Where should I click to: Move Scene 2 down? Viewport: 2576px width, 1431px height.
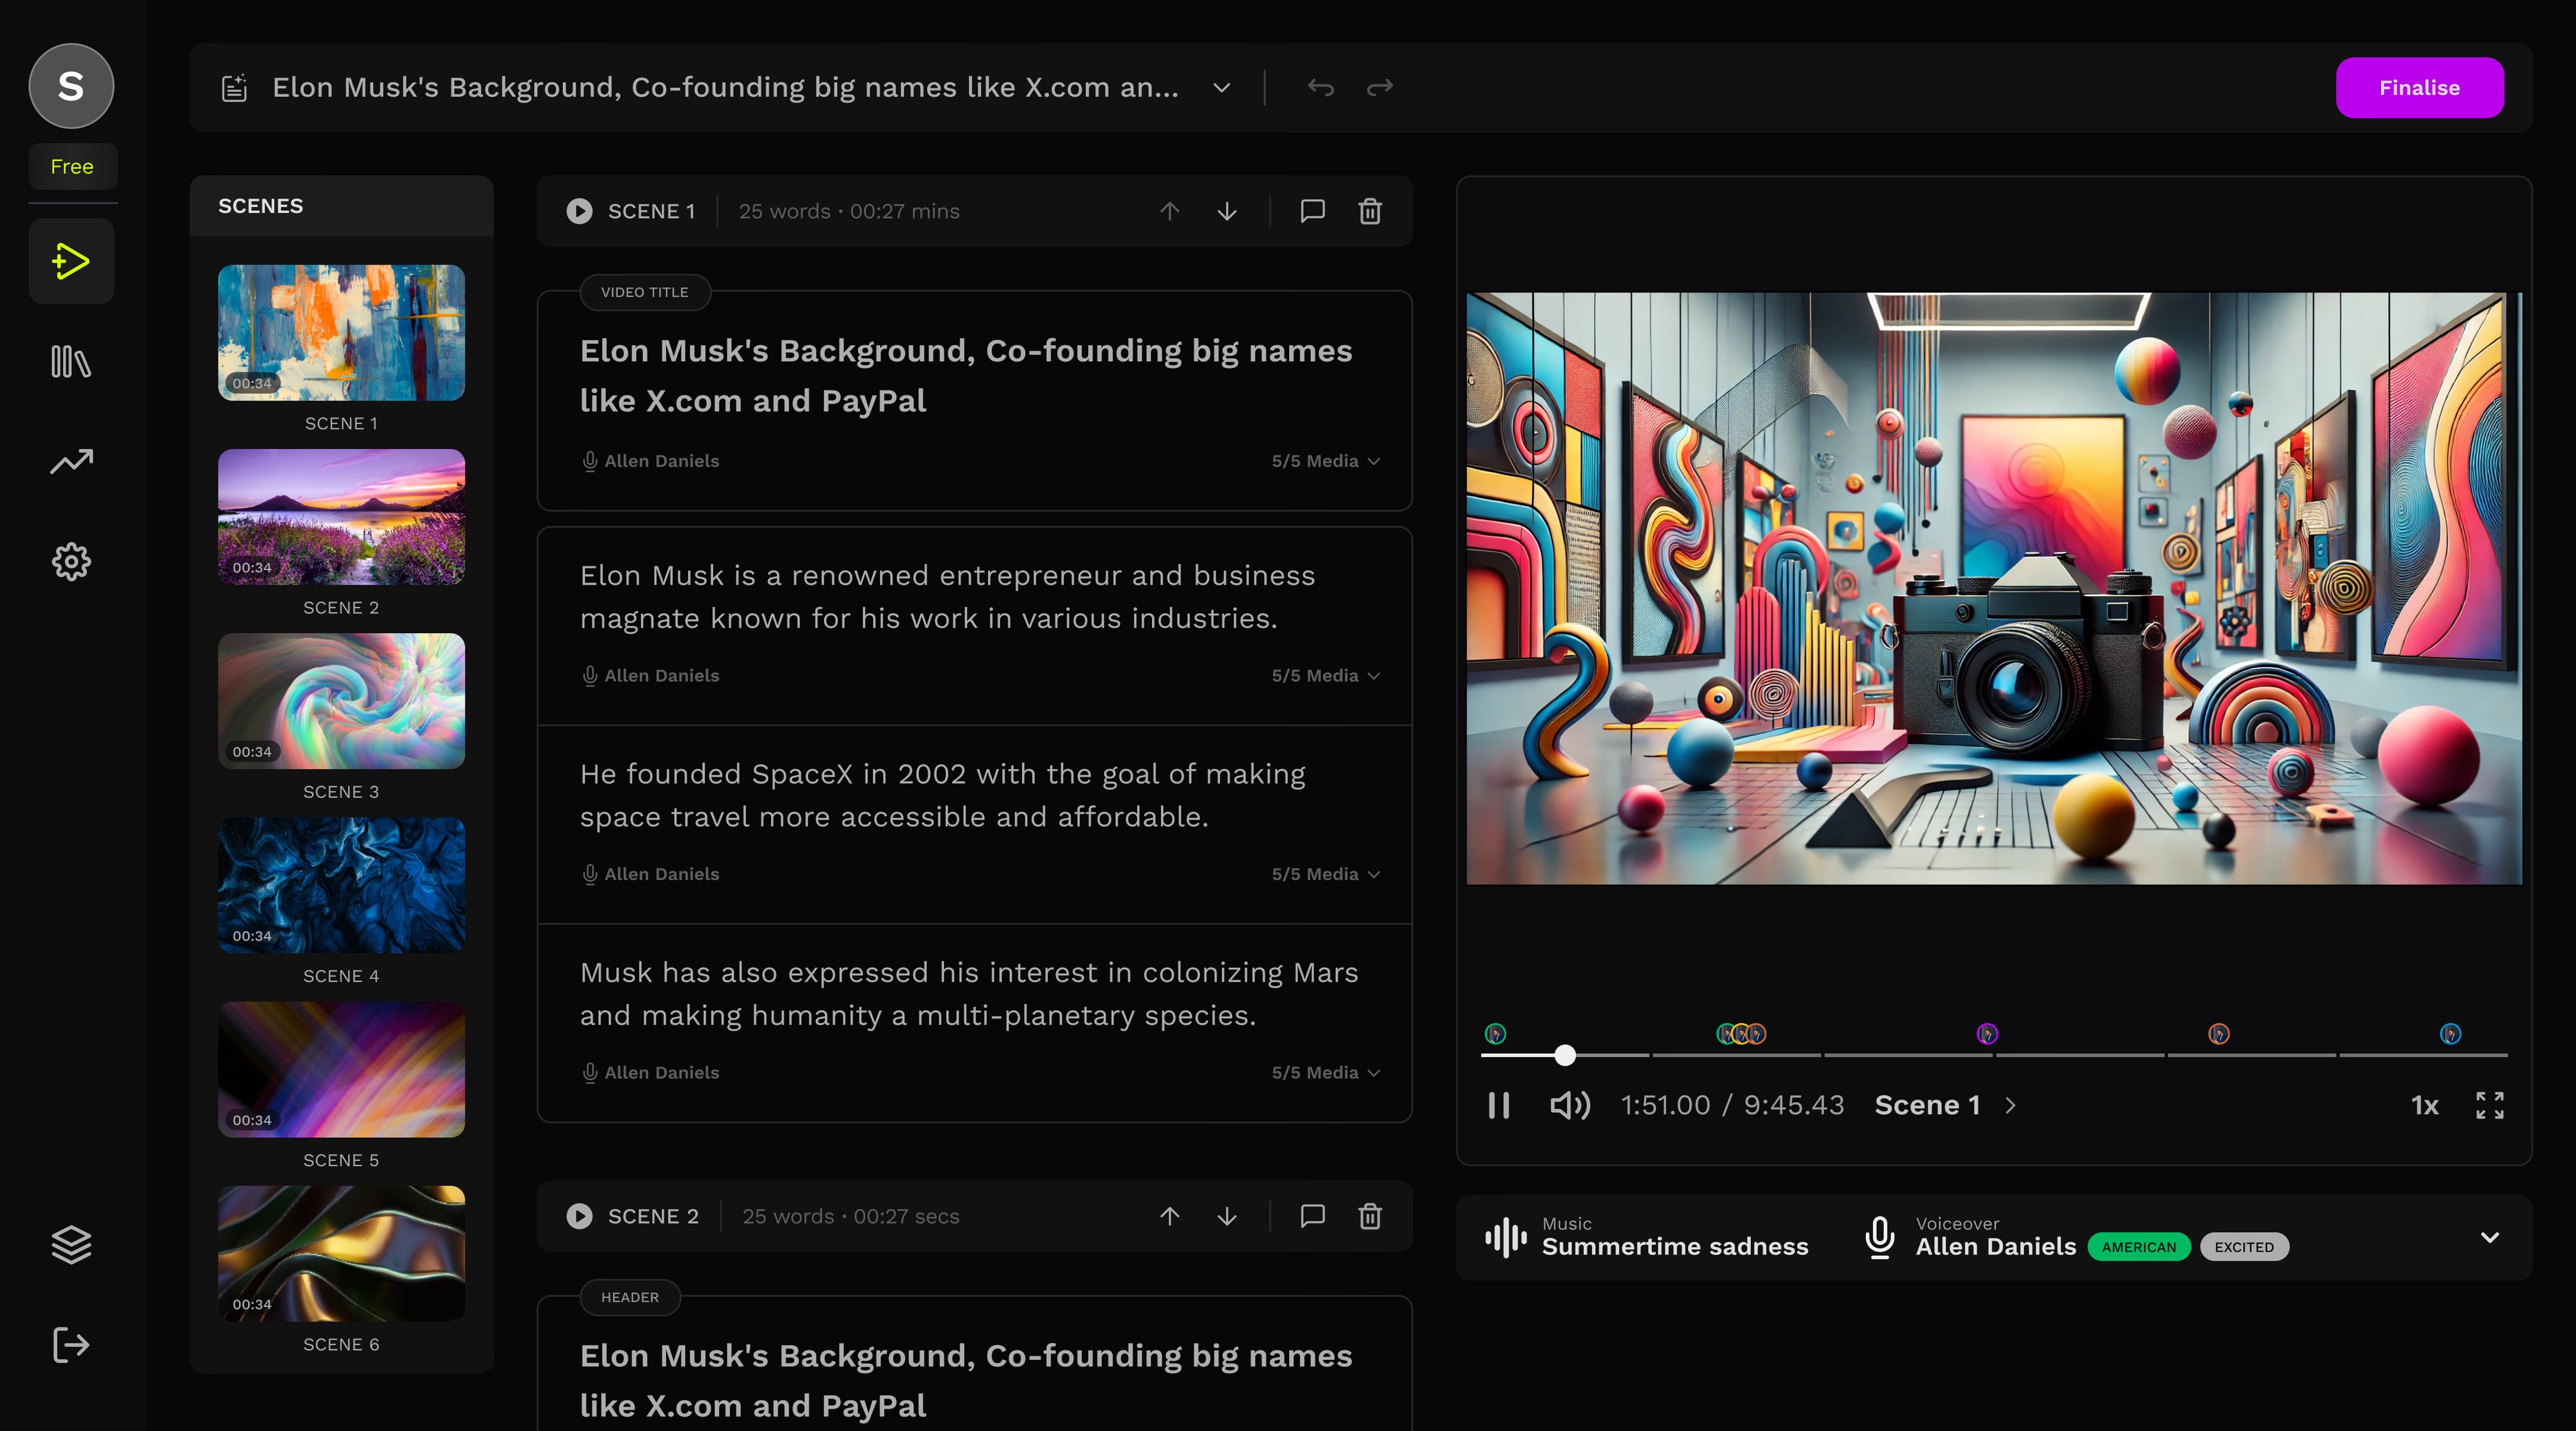coord(1227,1216)
